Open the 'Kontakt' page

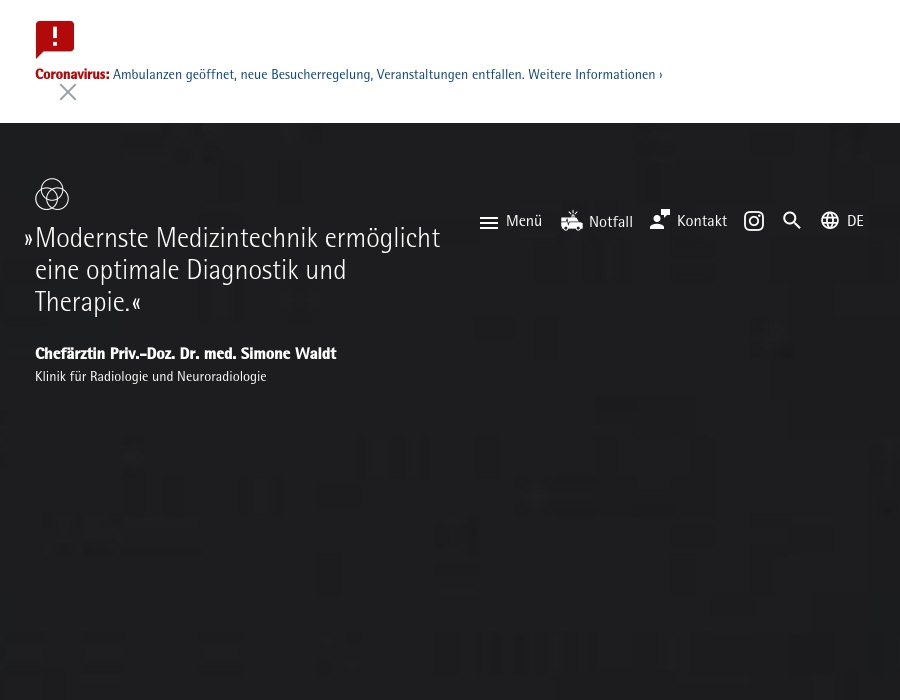[x=702, y=221]
